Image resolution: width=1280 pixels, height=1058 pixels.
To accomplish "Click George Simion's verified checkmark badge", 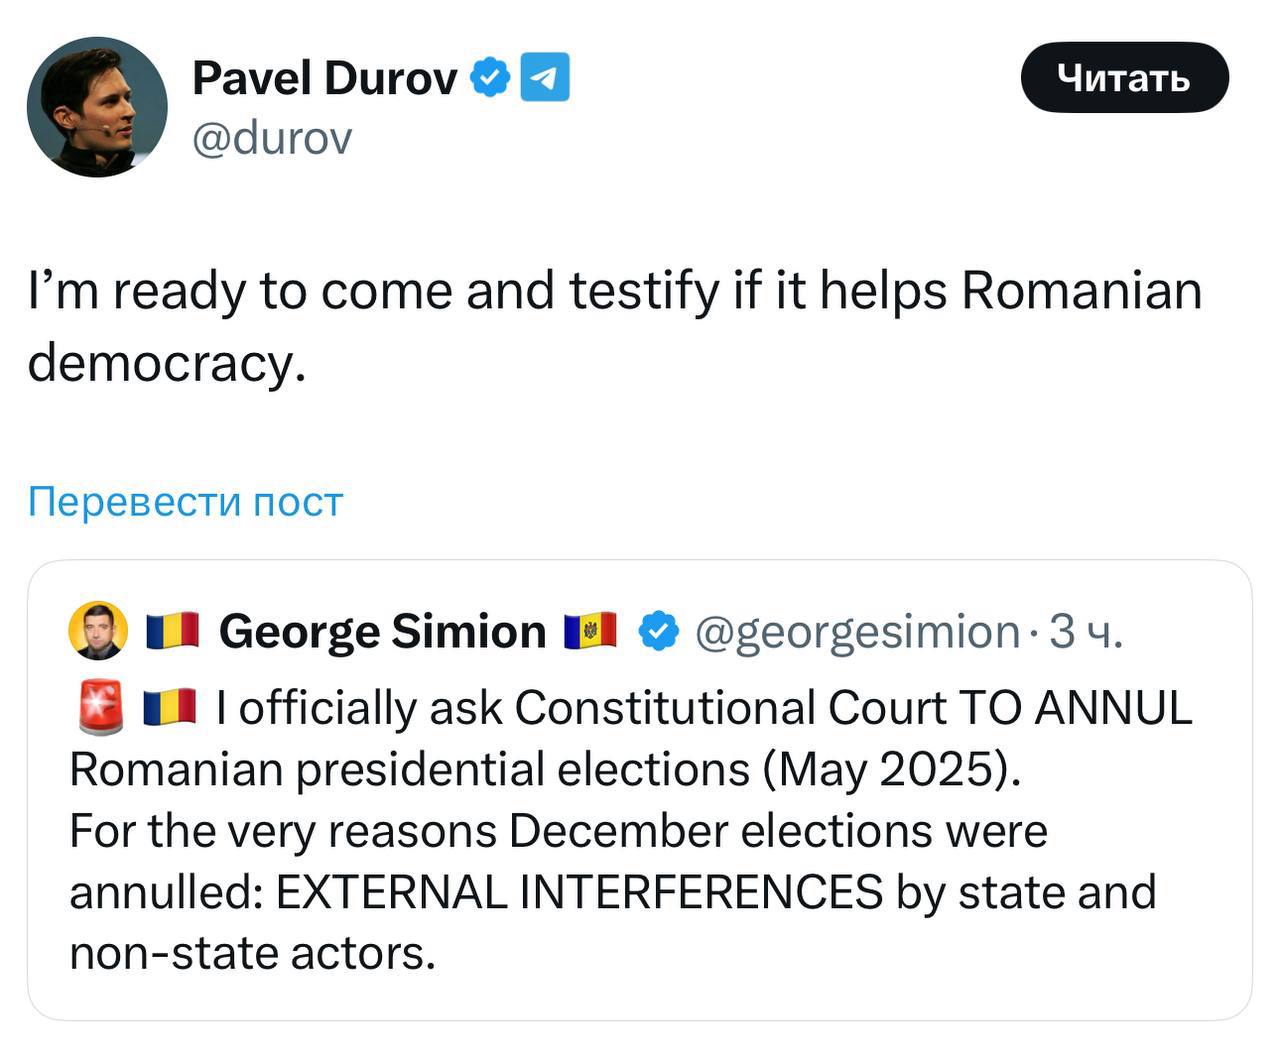I will pyautogui.click(x=658, y=631).
